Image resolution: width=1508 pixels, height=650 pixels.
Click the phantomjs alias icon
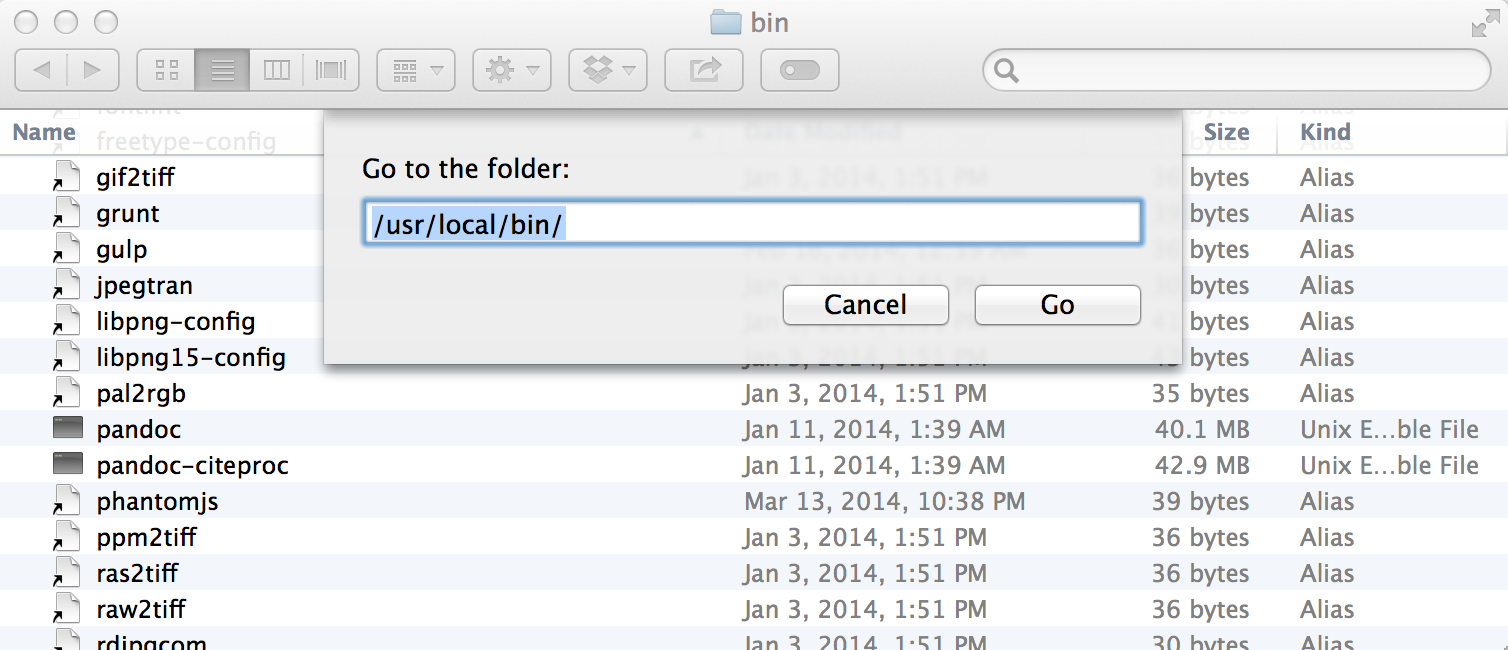click(66, 501)
